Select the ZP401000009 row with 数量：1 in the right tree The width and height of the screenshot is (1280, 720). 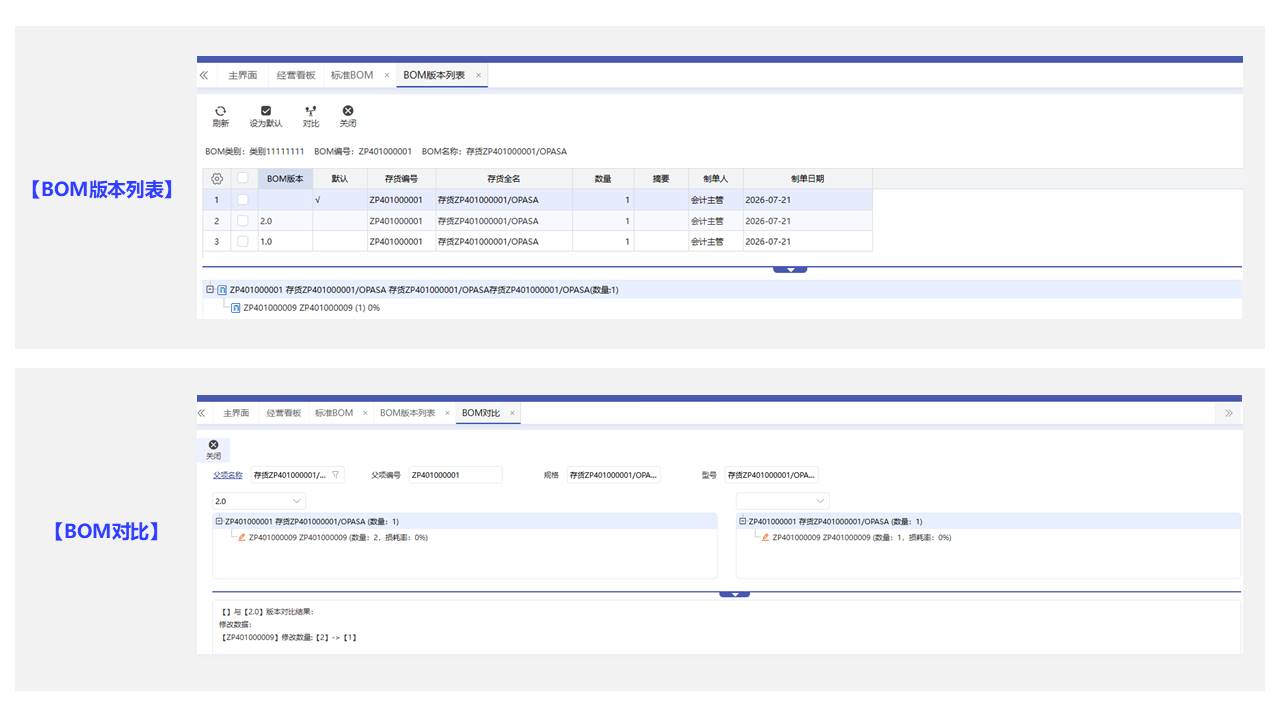(862, 537)
